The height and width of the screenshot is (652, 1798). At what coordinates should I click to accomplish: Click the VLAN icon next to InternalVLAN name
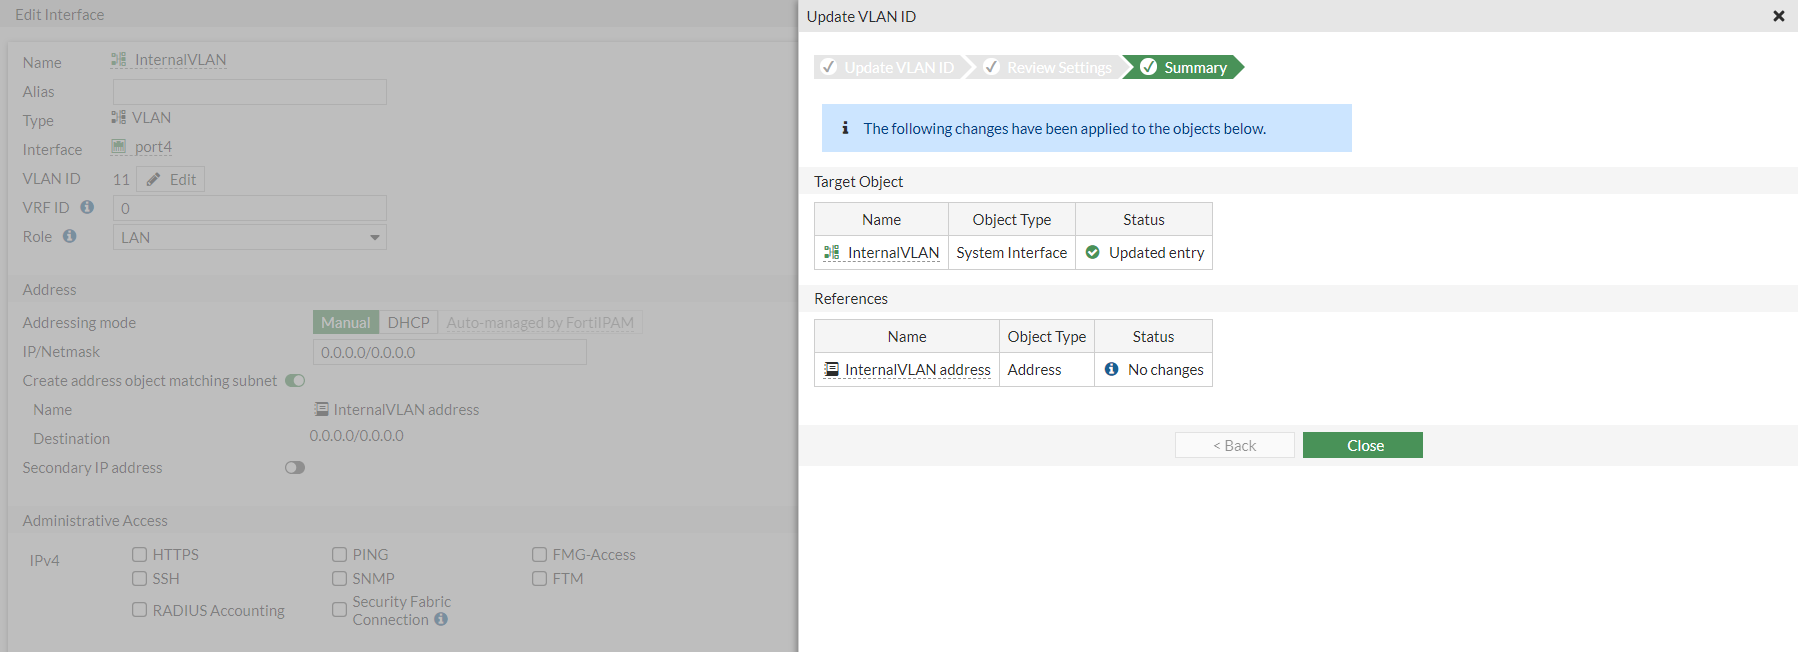pyautogui.click(x=119, y=60)
